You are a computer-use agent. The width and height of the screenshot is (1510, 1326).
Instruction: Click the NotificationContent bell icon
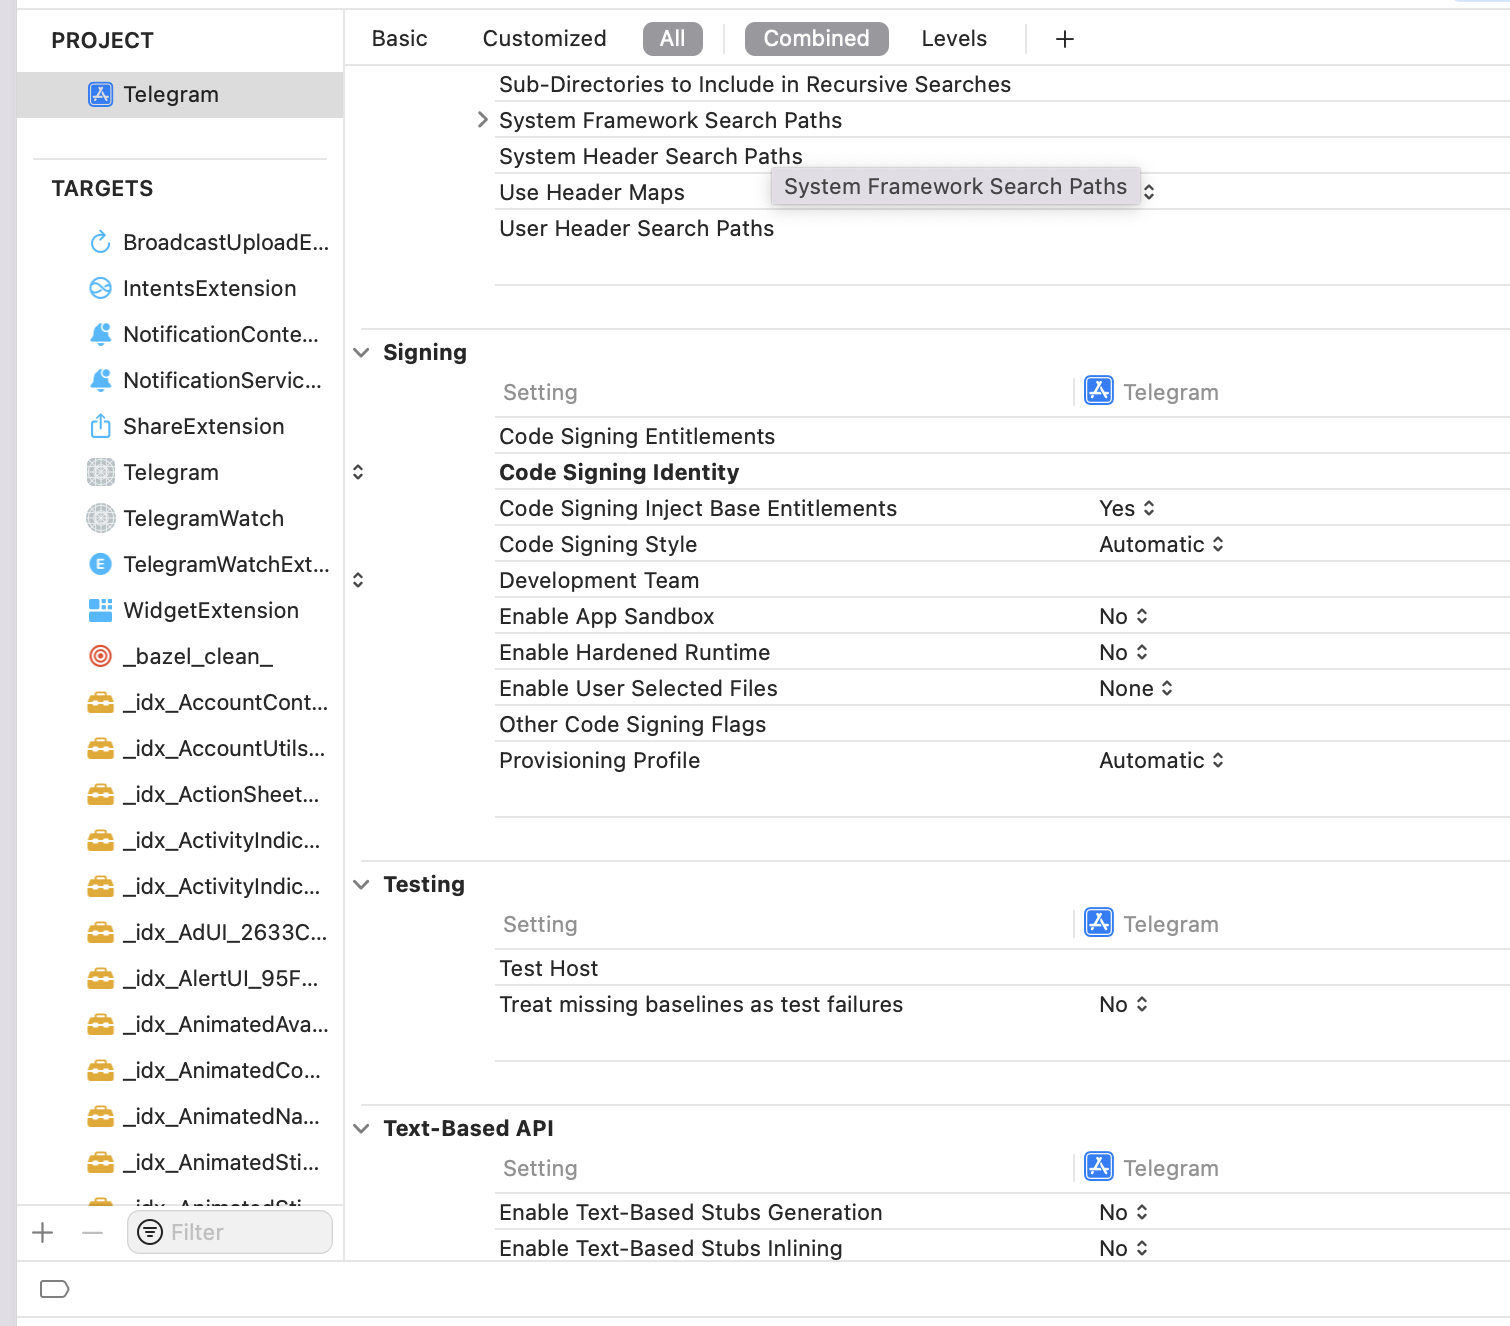[100, 334]
